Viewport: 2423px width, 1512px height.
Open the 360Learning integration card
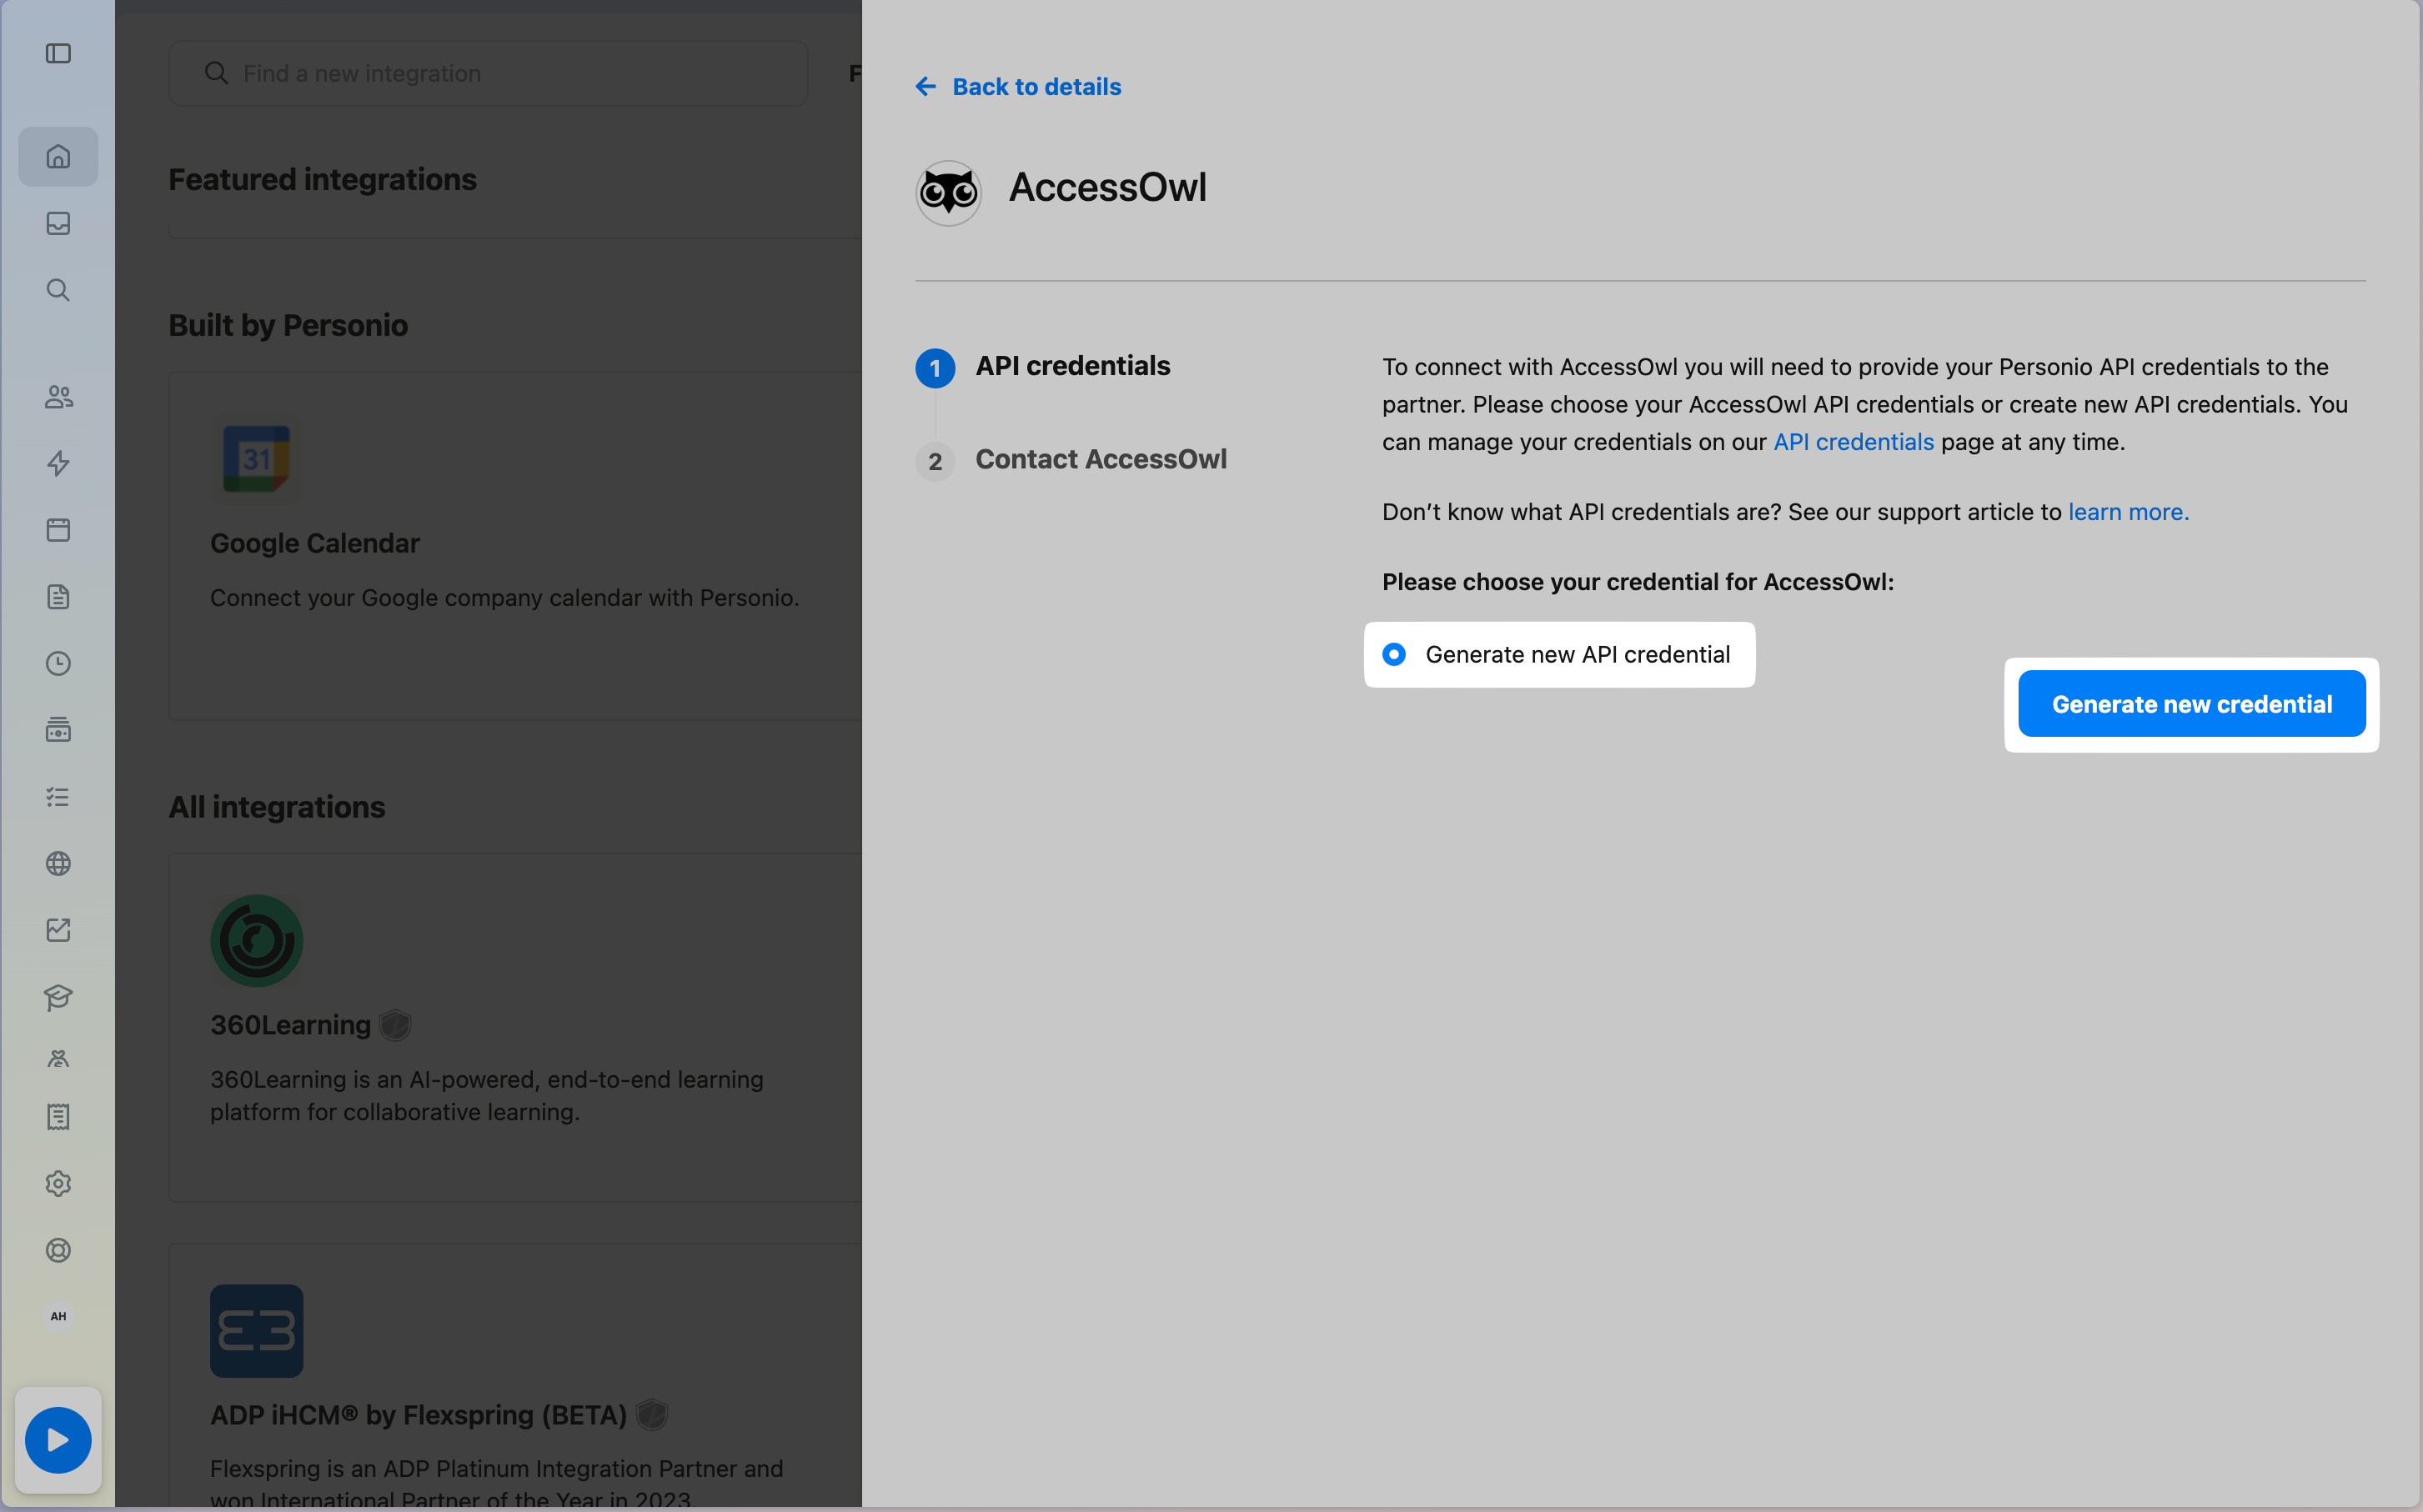[x=515, y=1027]
